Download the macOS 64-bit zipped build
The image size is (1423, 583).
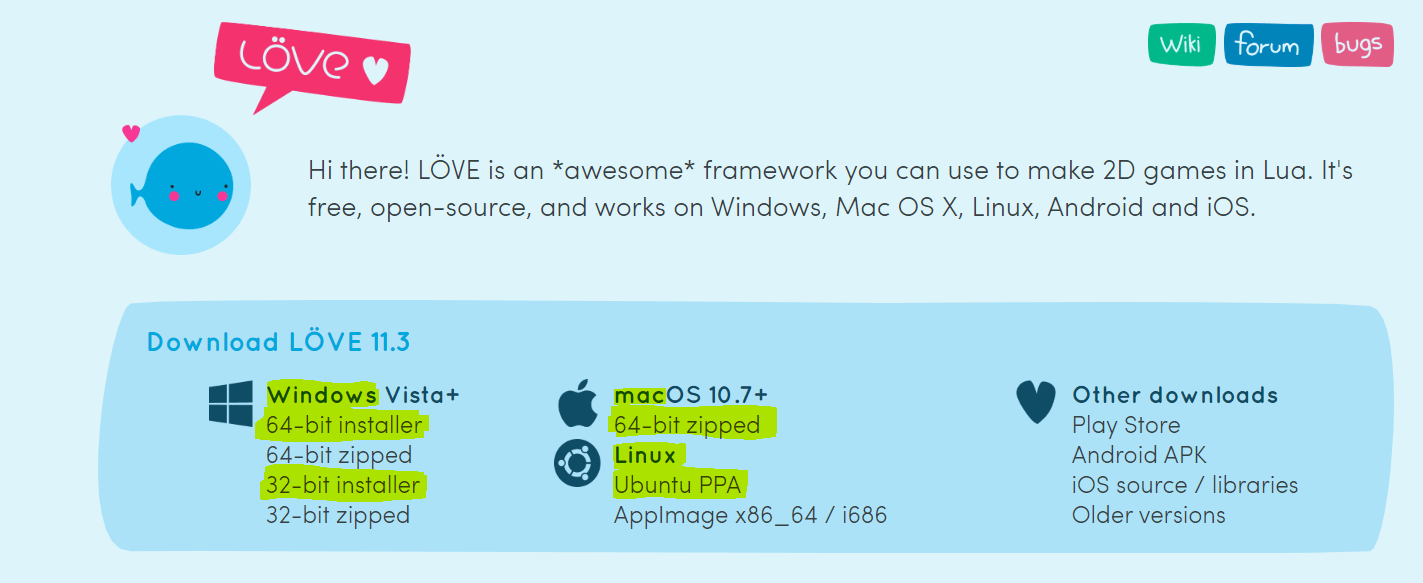click(x=687, y=425)
